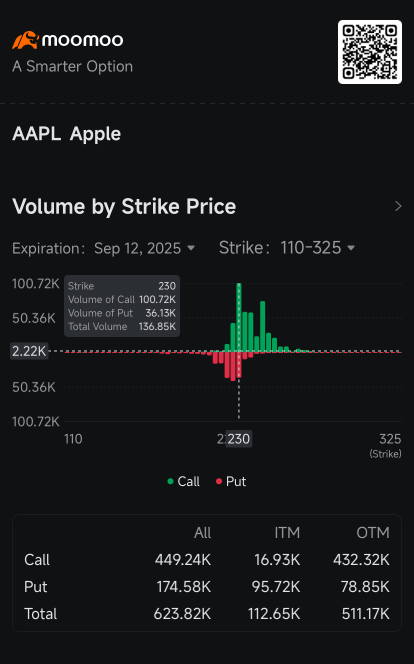The width and height of the screenshot is (414, 664).
Task: Click the moomoo bull logo icon
Action: 25,40
